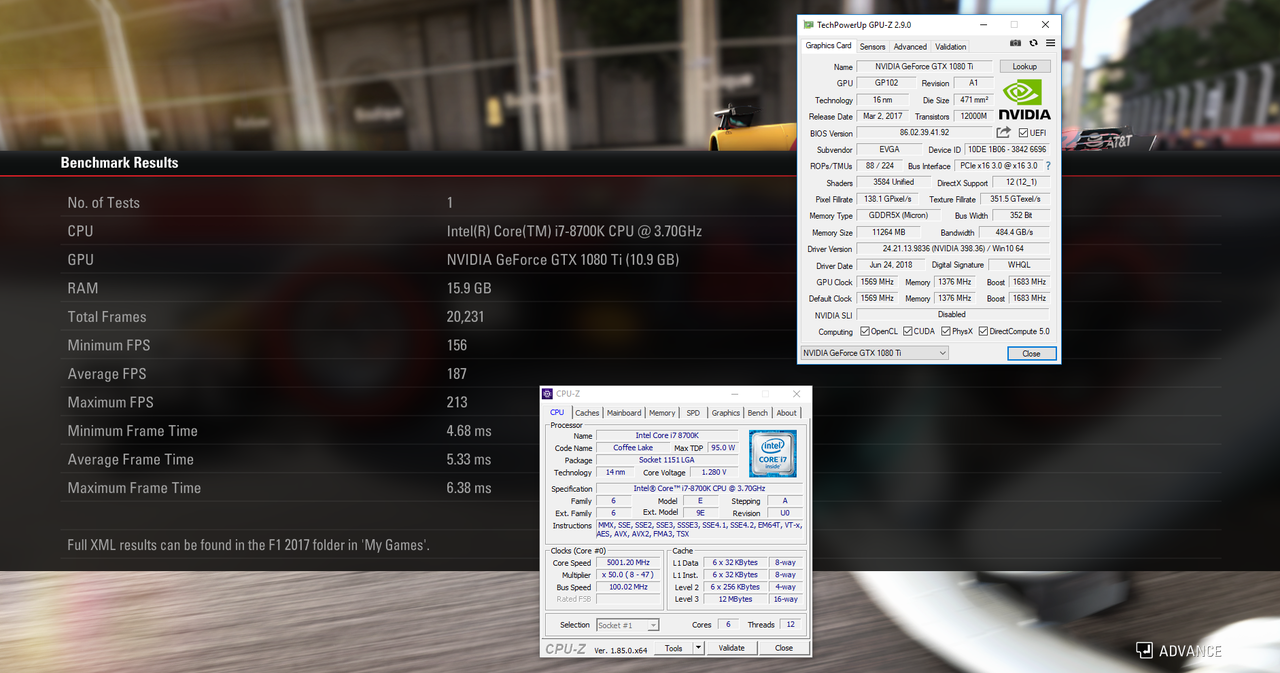Click the CPU-Z title bar app icon

click(547, 394)
